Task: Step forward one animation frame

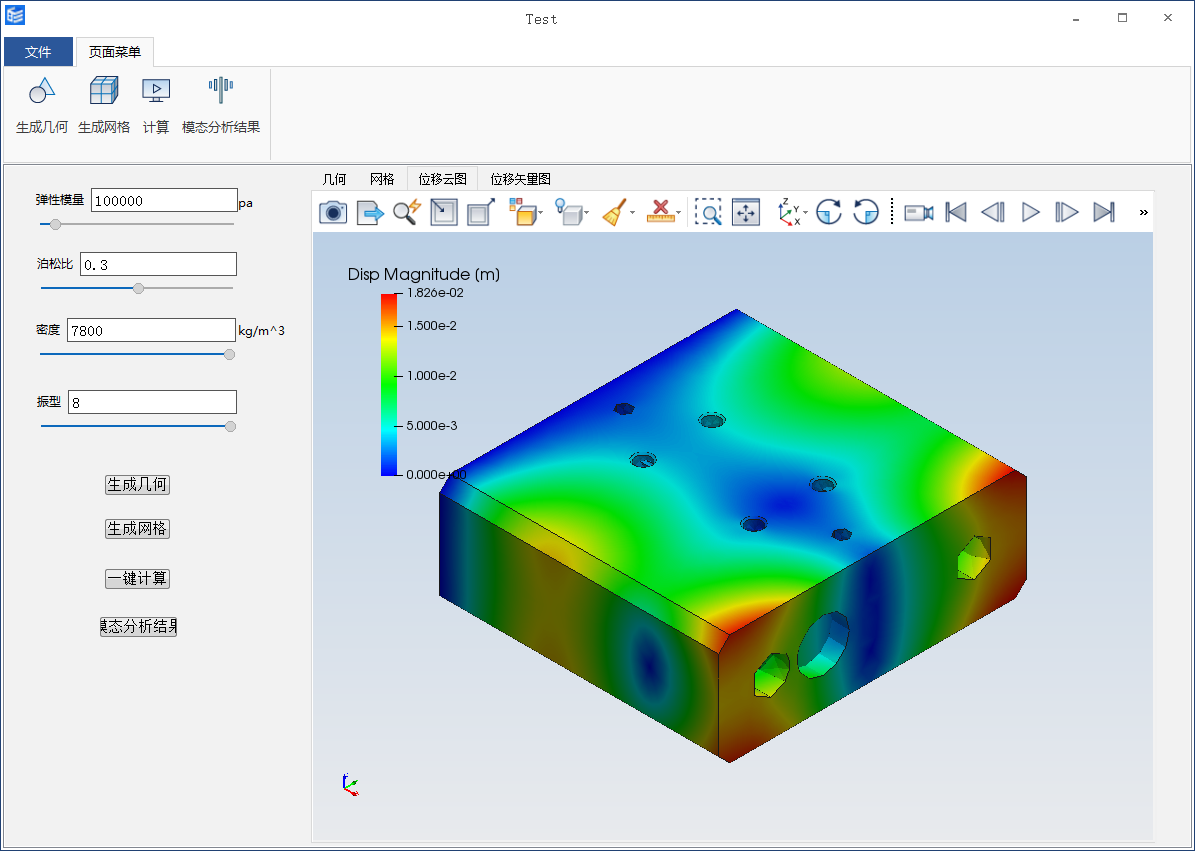Action: click(1066, 212)
